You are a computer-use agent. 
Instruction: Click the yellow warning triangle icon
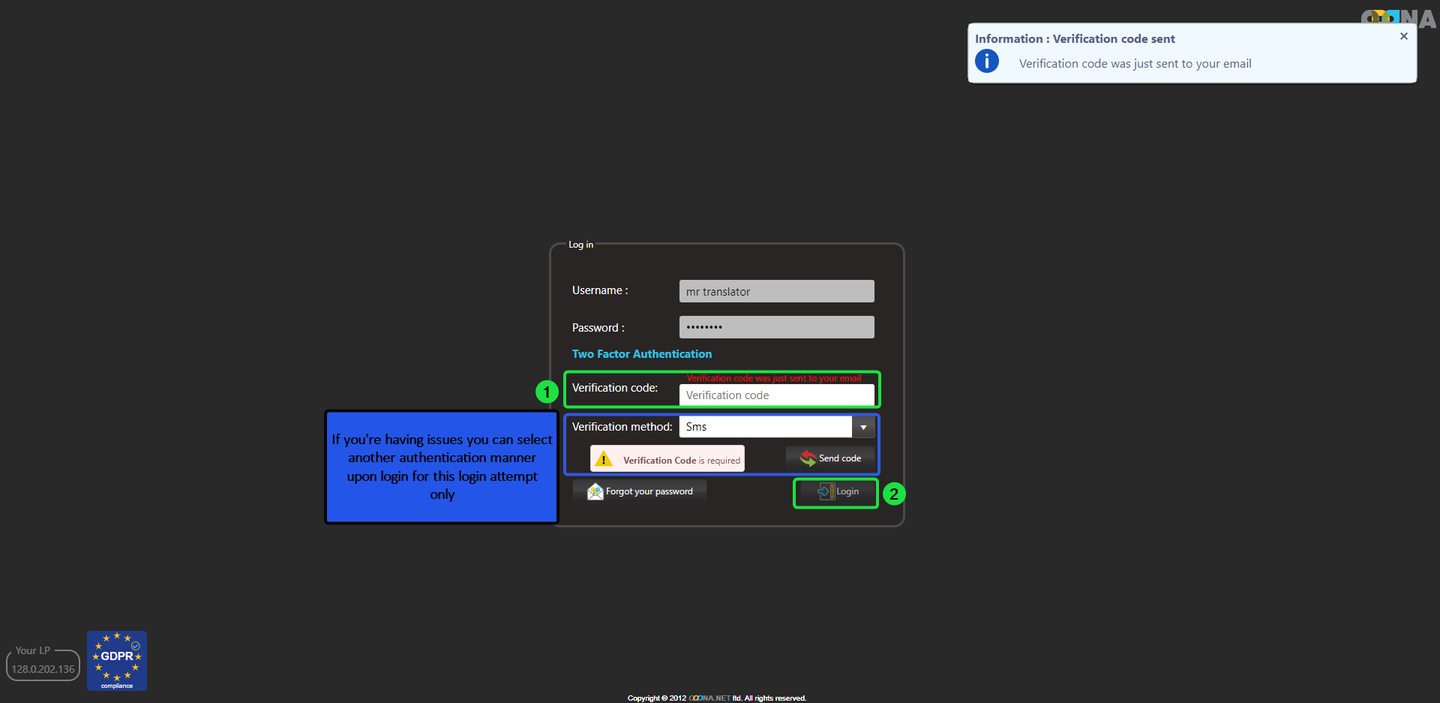tap(603, 459)
